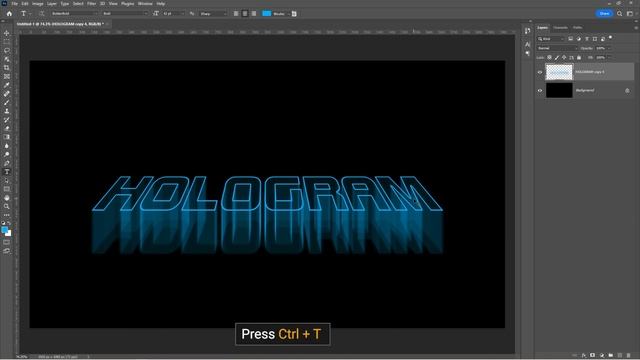Select the Move tool
The image size is (640, 360).
(x=7, y=33)
